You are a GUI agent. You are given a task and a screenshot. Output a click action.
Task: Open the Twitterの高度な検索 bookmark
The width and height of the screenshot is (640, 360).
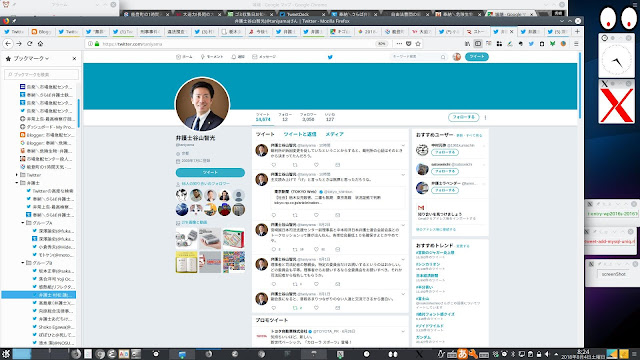(x=50, y=191)
